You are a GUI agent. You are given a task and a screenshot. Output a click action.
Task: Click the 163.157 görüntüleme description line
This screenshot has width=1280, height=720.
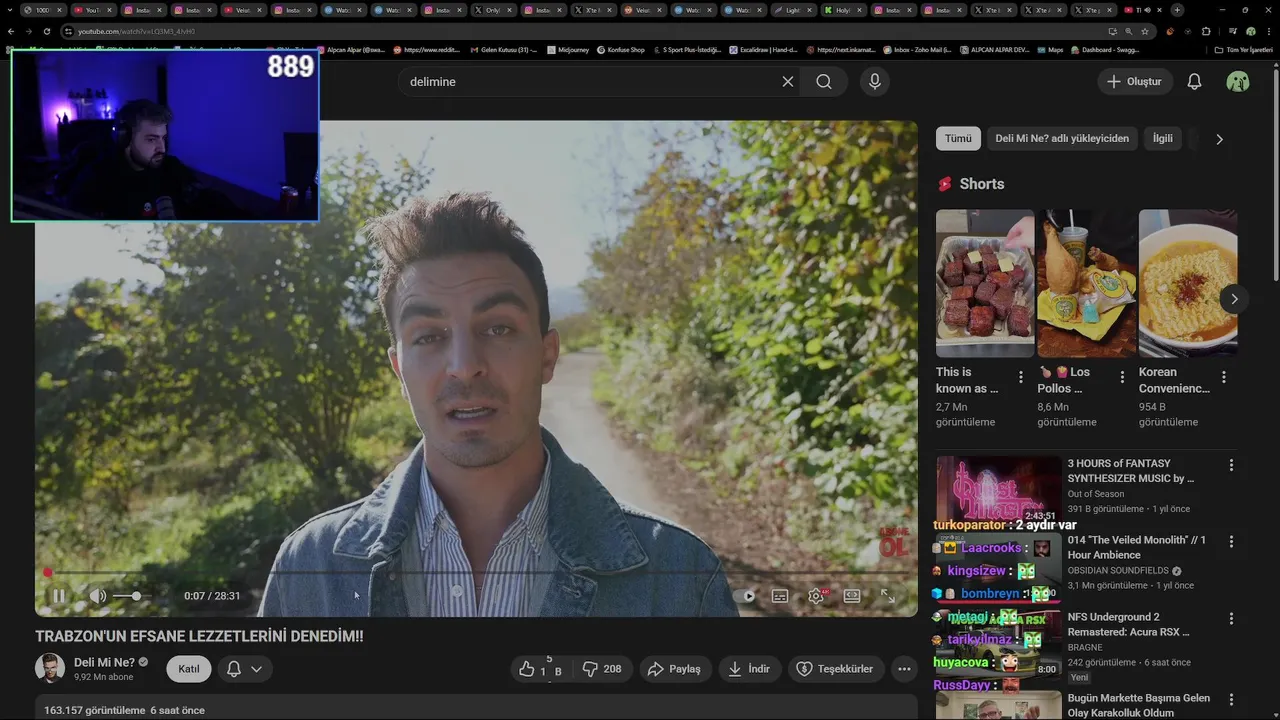tap(124, 710)
